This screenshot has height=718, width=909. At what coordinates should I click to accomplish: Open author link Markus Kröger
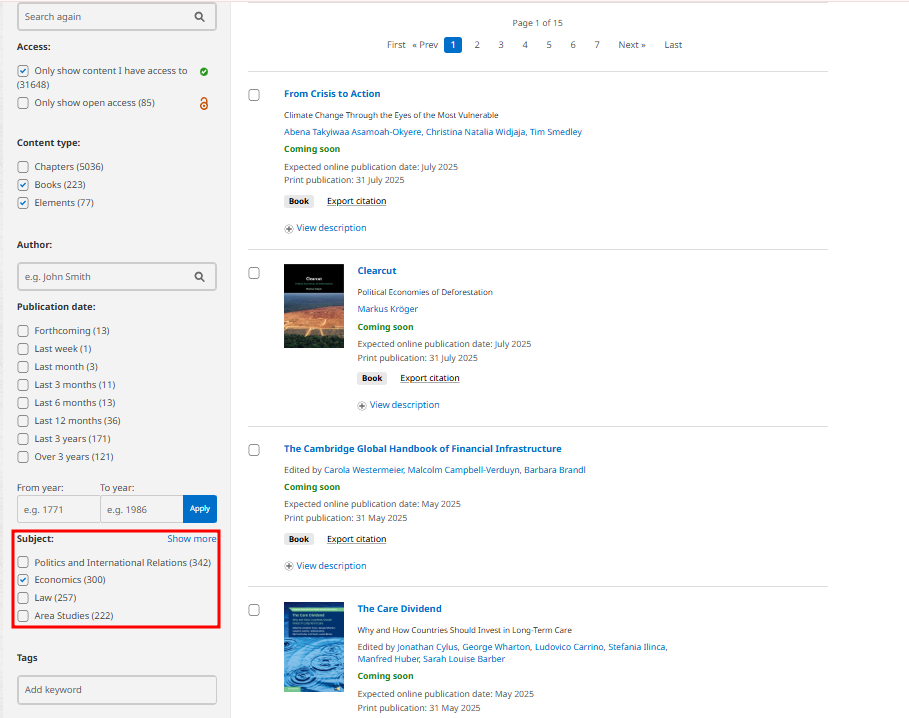coord(387,309)
